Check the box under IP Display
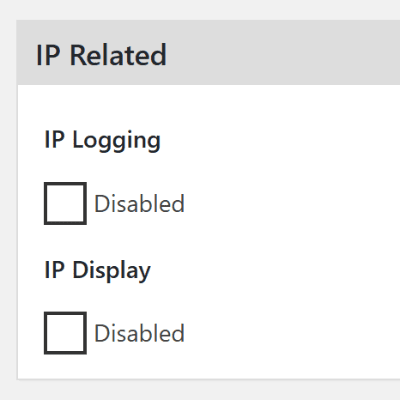This screenshot has width=400, height=400. coord(65,333)
